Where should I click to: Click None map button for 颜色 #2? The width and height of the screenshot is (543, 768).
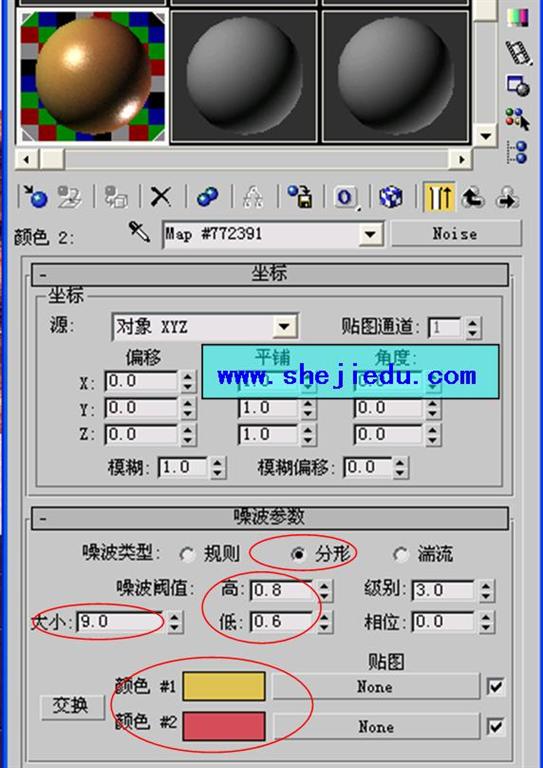pyautogui.click(x=375, y=726)
